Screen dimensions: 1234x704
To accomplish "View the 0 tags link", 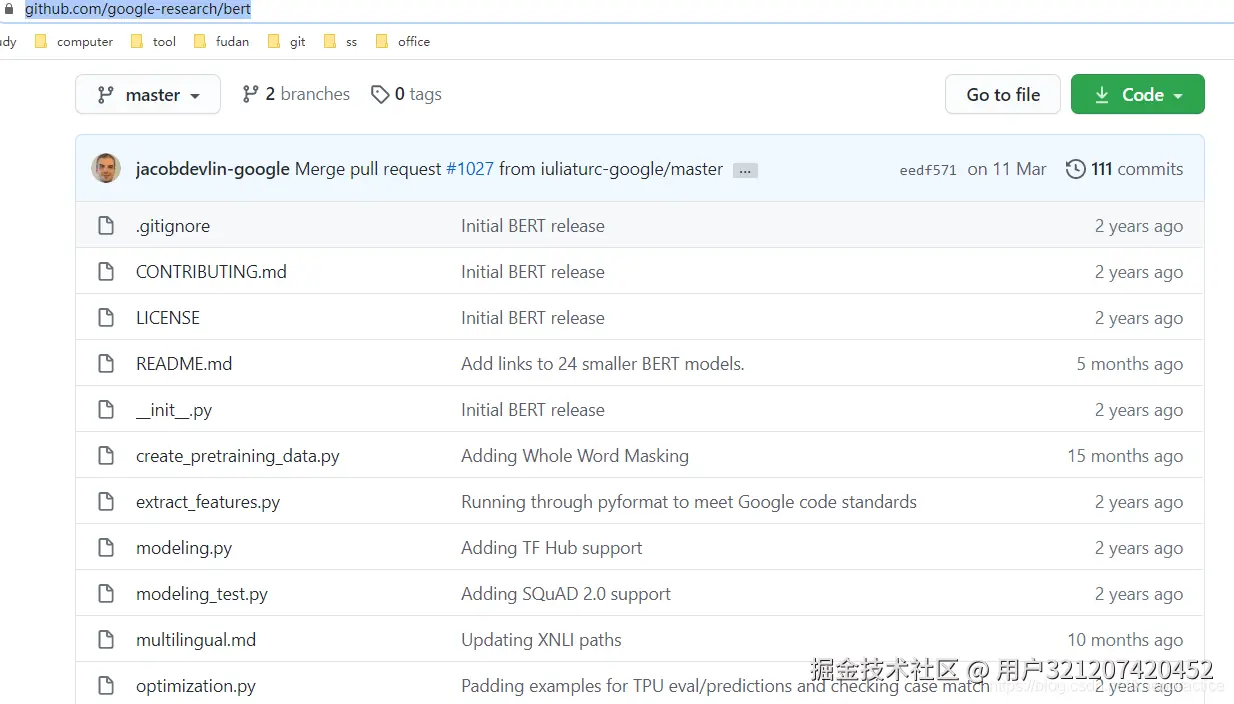I will coord(406,94).
